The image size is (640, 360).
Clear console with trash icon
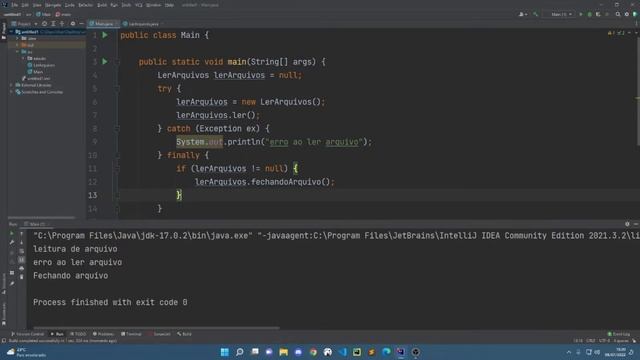click(x=22, y=277)
